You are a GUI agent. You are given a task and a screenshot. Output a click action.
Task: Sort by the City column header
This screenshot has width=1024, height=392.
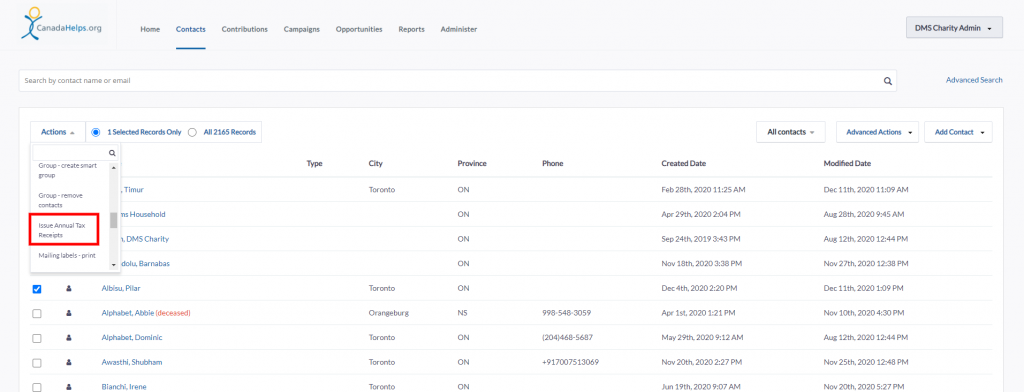coord(376,163)
